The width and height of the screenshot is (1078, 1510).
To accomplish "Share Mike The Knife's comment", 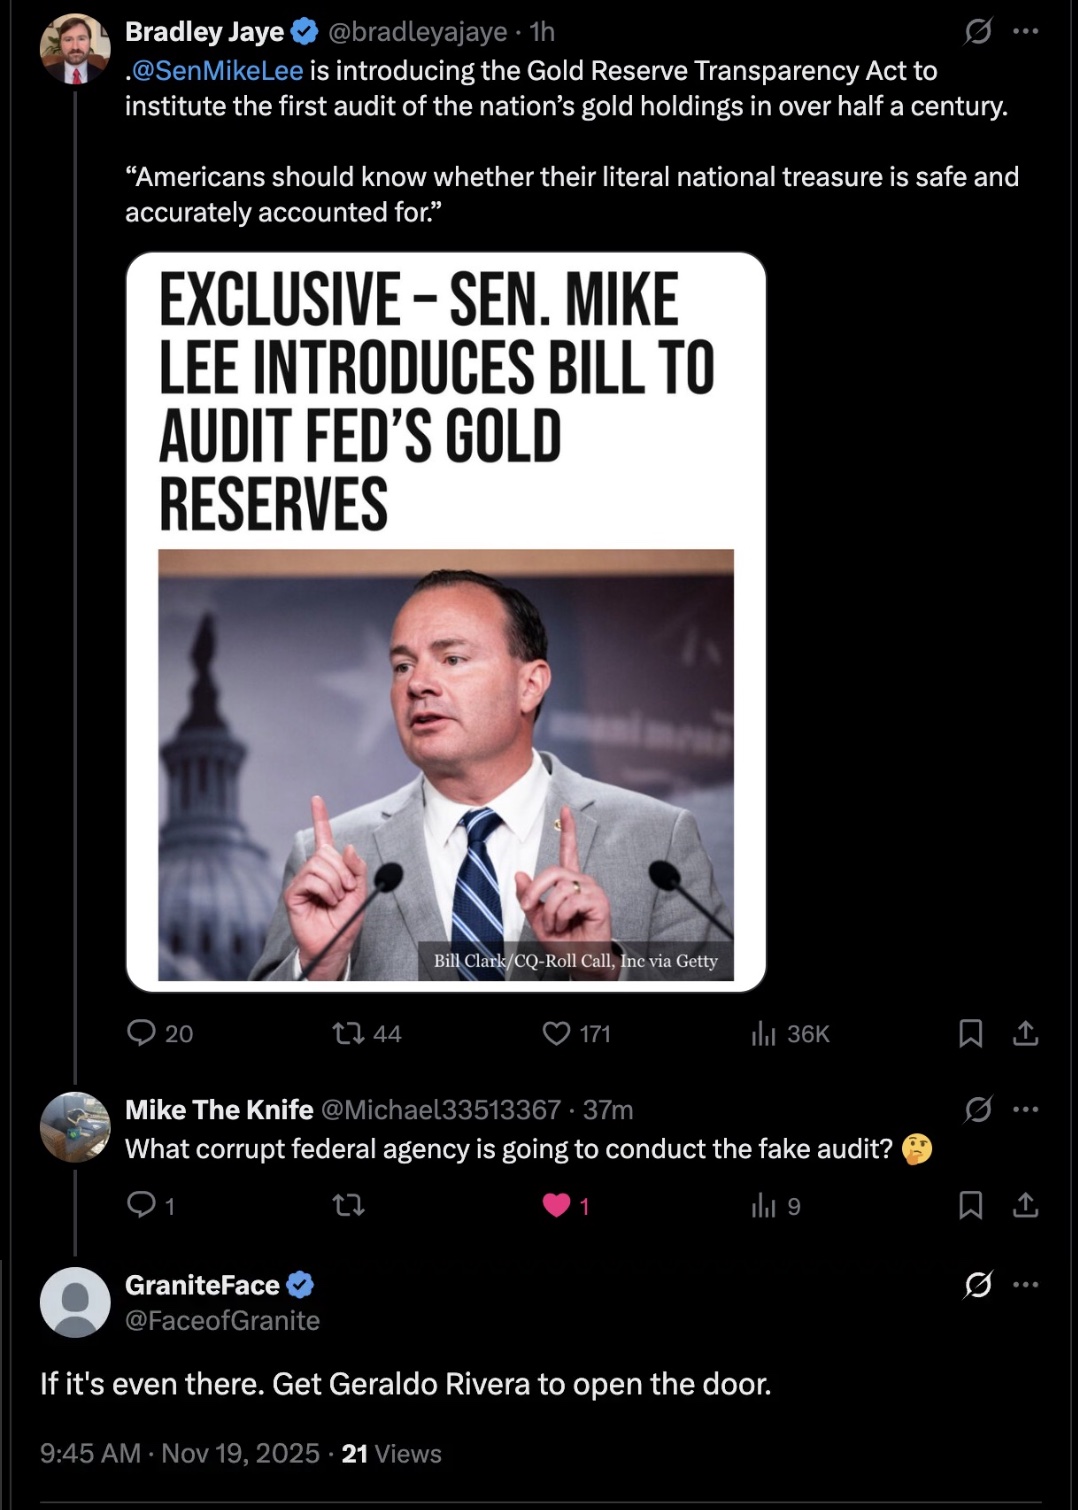I will [x=1025, y=1205].
